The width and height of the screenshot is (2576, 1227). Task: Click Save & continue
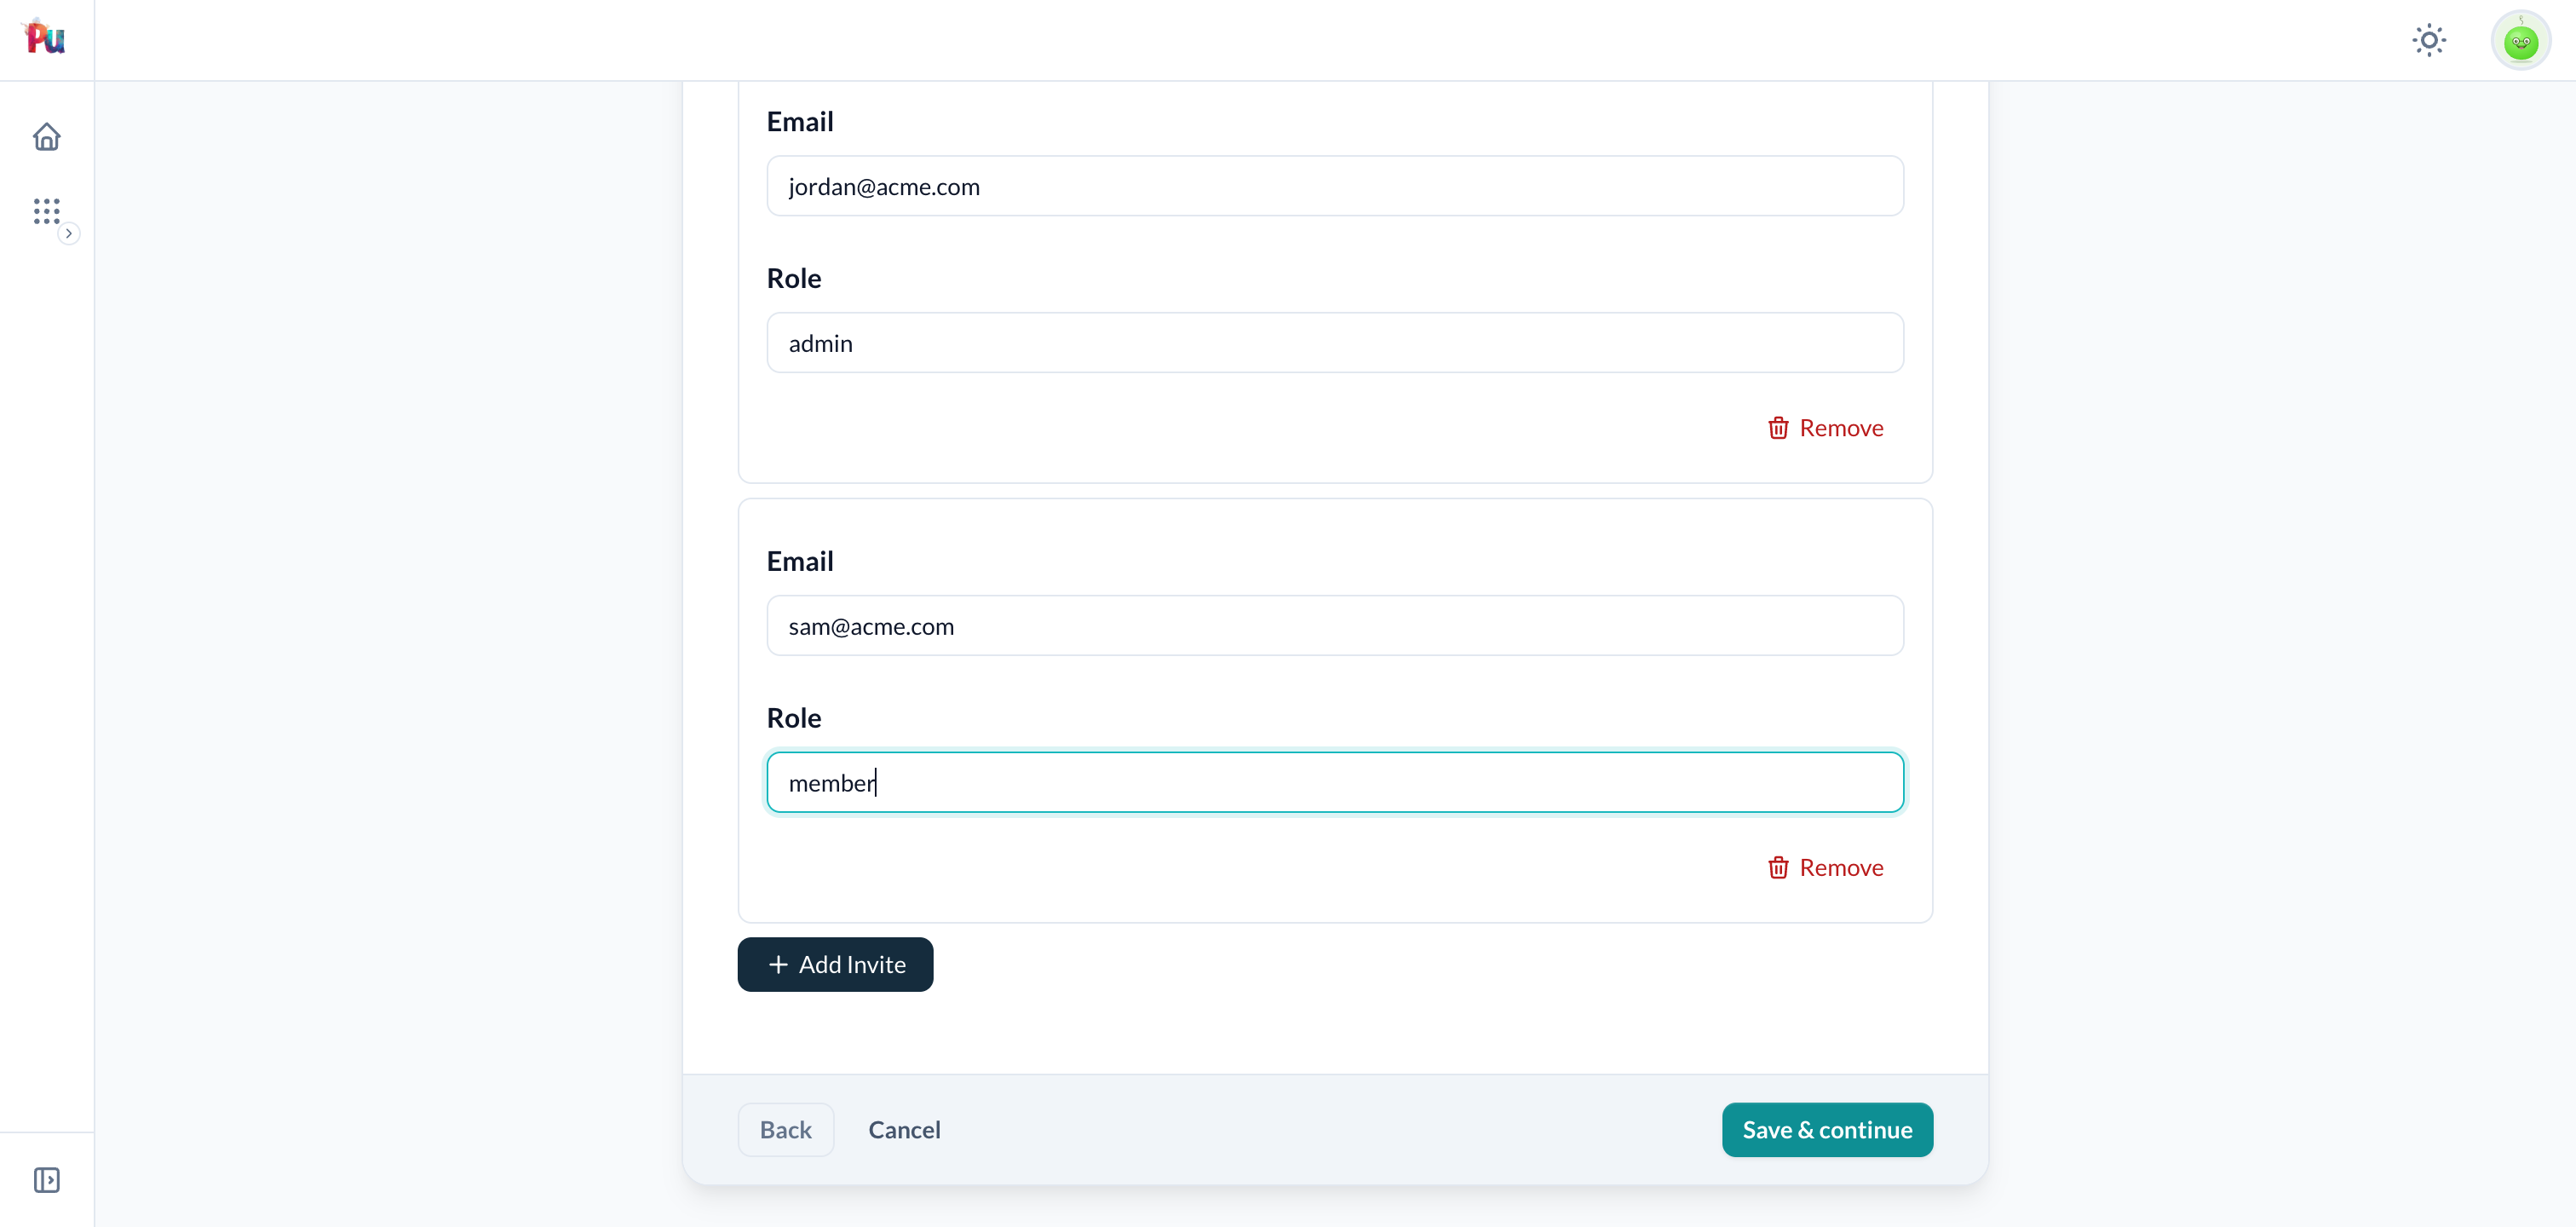(x=1827, y=1130)
